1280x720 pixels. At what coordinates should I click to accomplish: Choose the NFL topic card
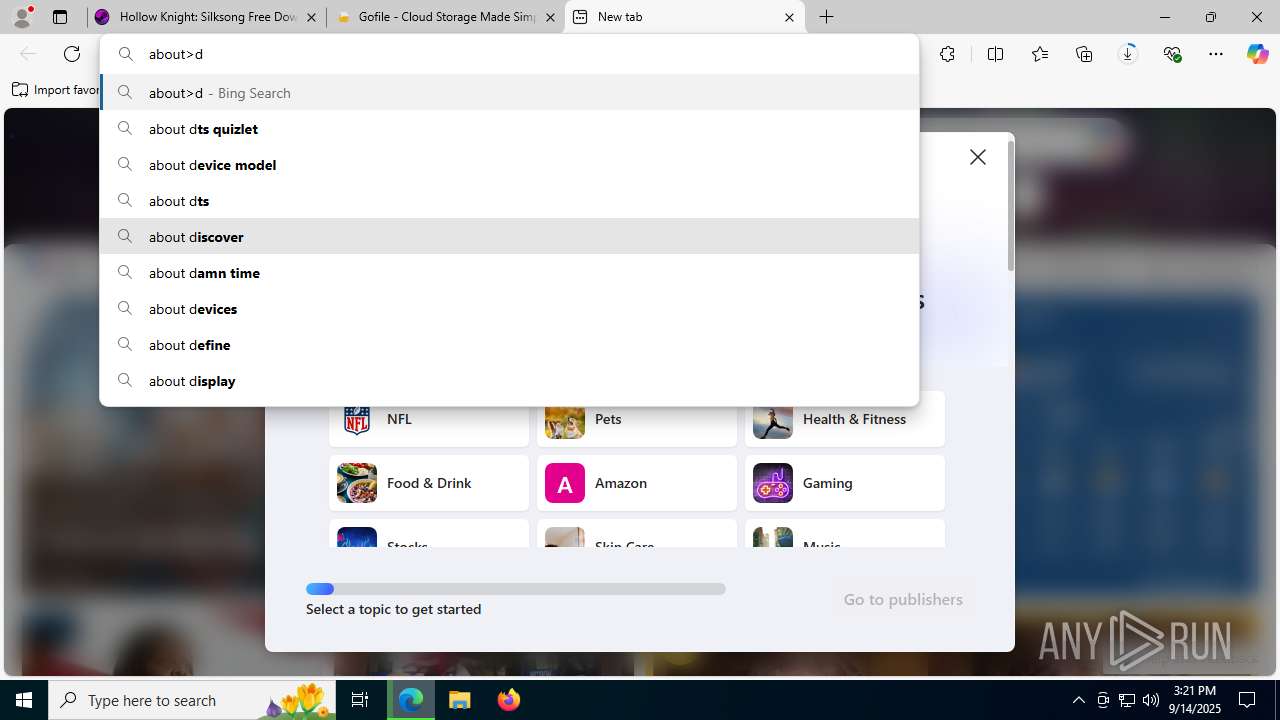[x=429, y=419]
